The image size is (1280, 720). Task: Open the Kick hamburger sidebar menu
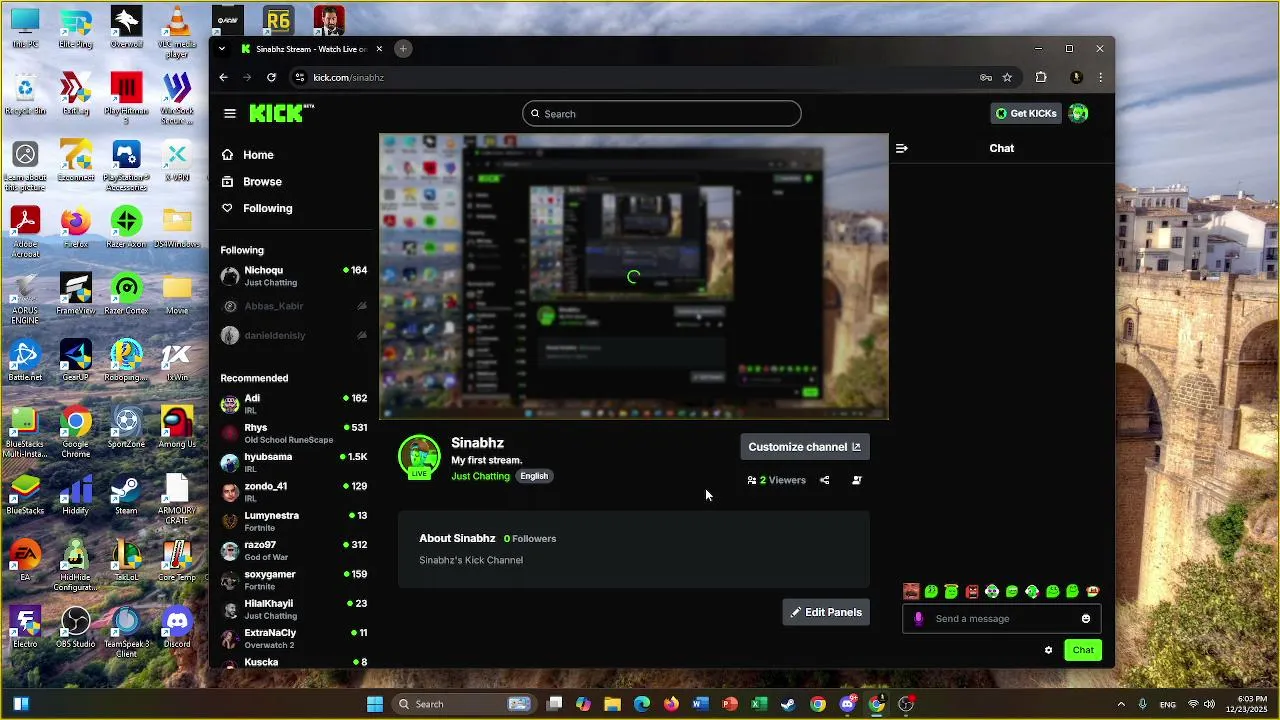pyautogui.click(x=230, y=113)
